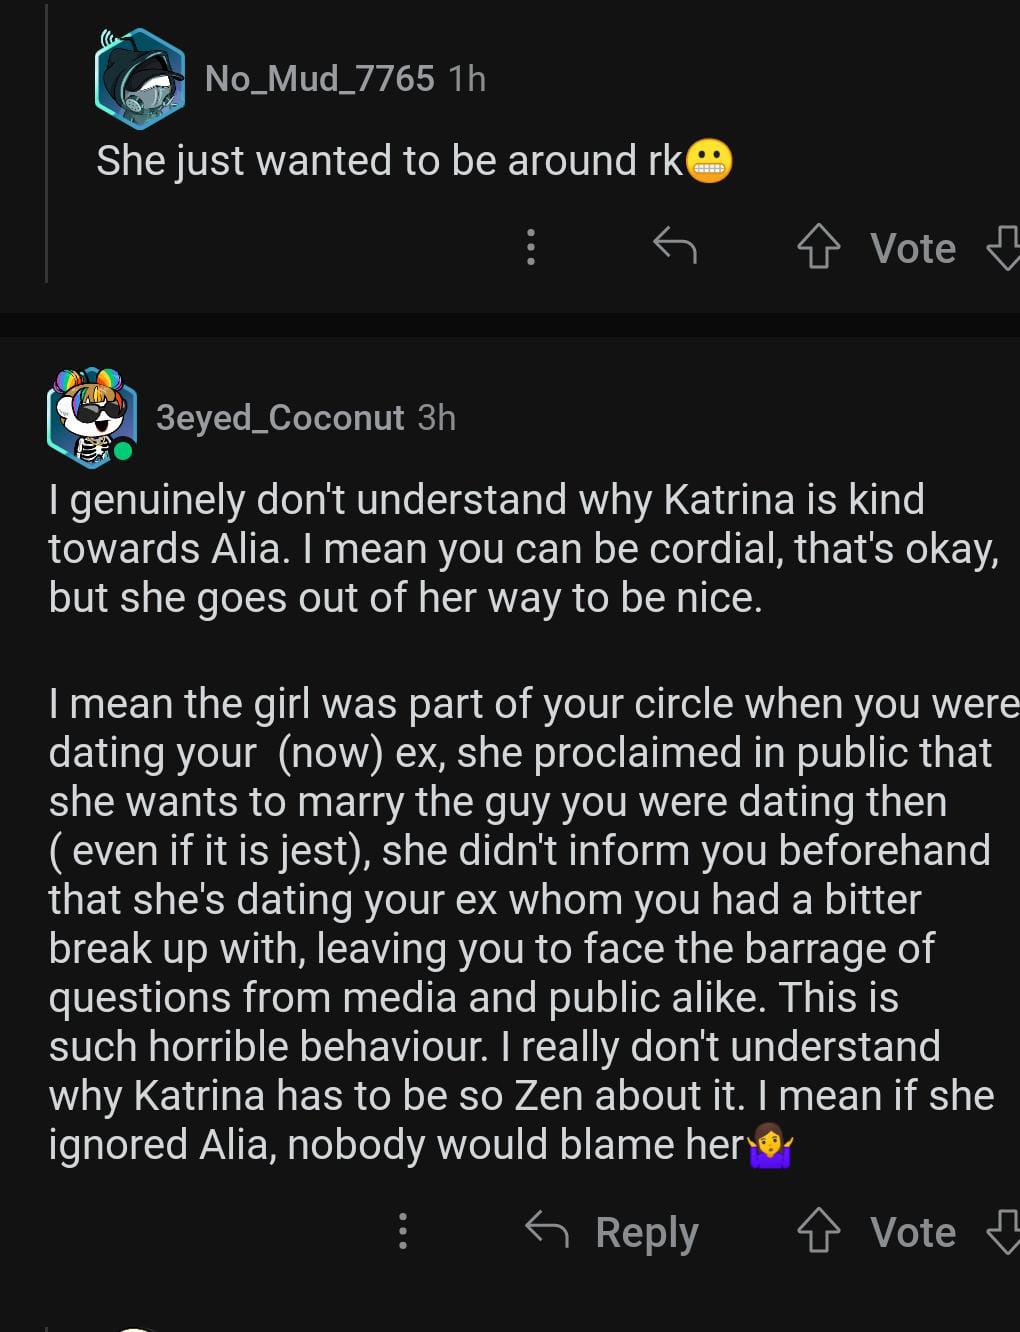The width and height of the screenshot is (1020, 1332).
Task: Tap the shrug emoji ending 3eyed_Coconut's comment
Action: [770, 1147]
